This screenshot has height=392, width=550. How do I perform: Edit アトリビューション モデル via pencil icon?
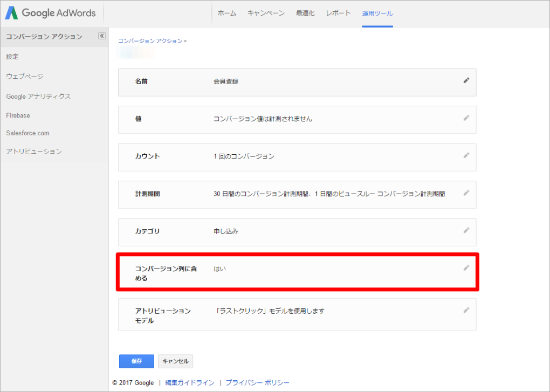coord(466,310)
